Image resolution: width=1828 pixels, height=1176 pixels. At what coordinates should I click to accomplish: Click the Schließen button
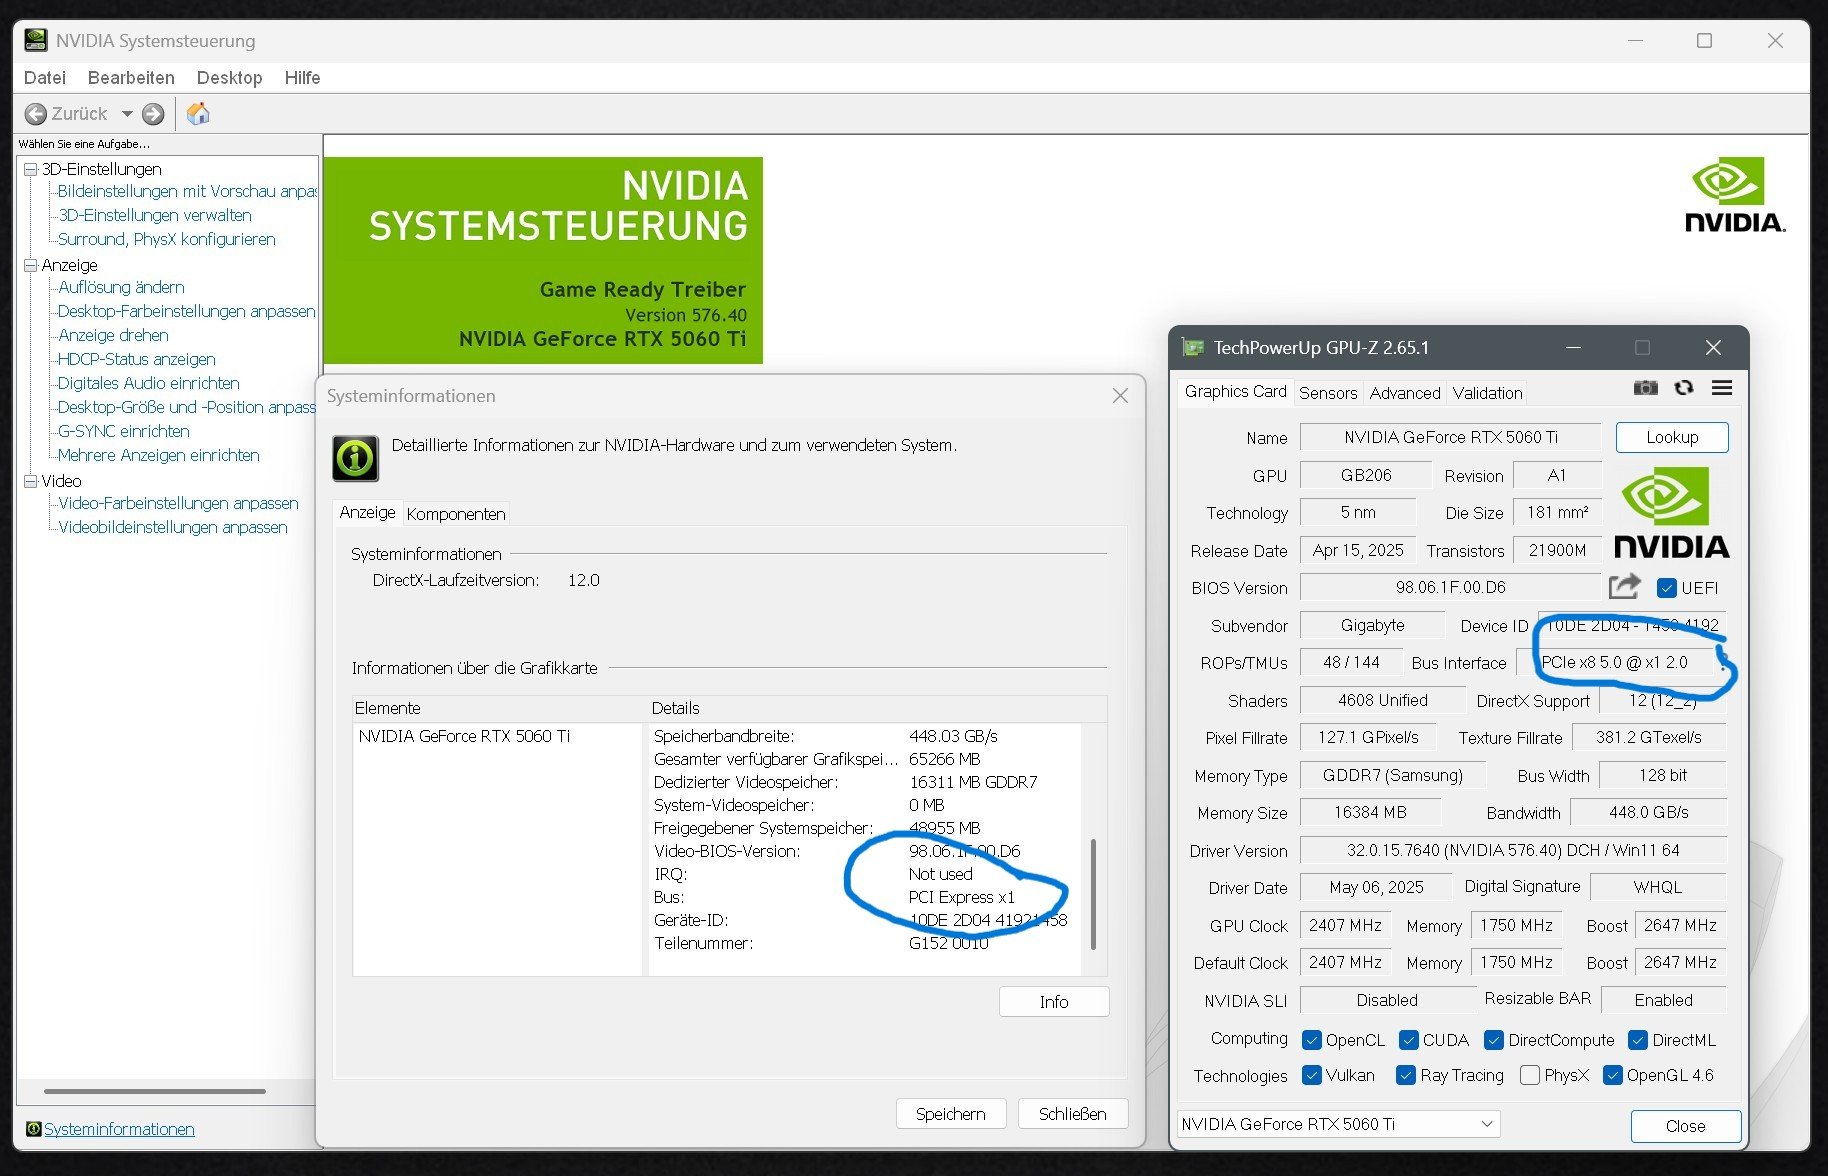[x=1072, y=1114]
